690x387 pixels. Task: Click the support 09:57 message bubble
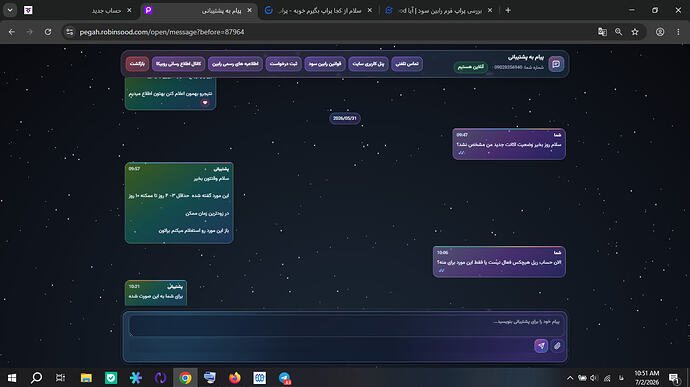[x=179, y=203]
